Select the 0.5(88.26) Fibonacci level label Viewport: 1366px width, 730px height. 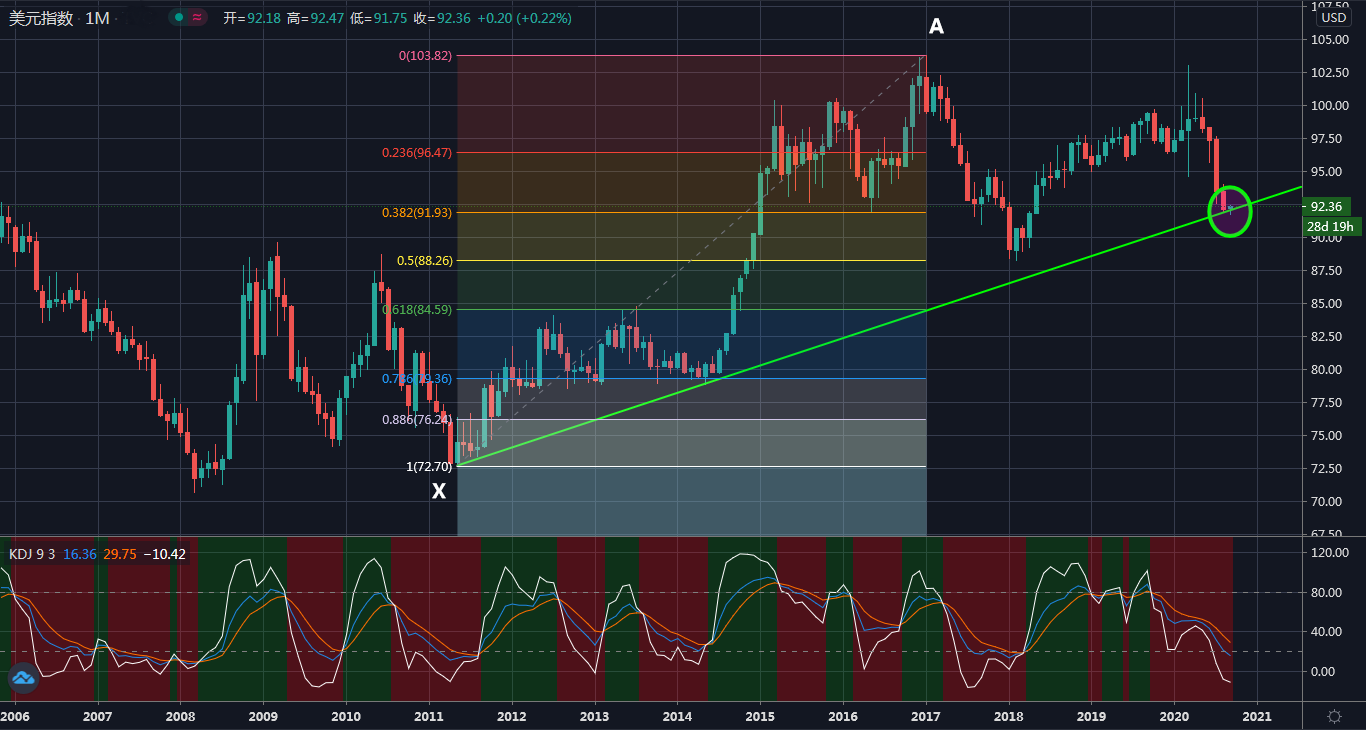coord(425,261)
